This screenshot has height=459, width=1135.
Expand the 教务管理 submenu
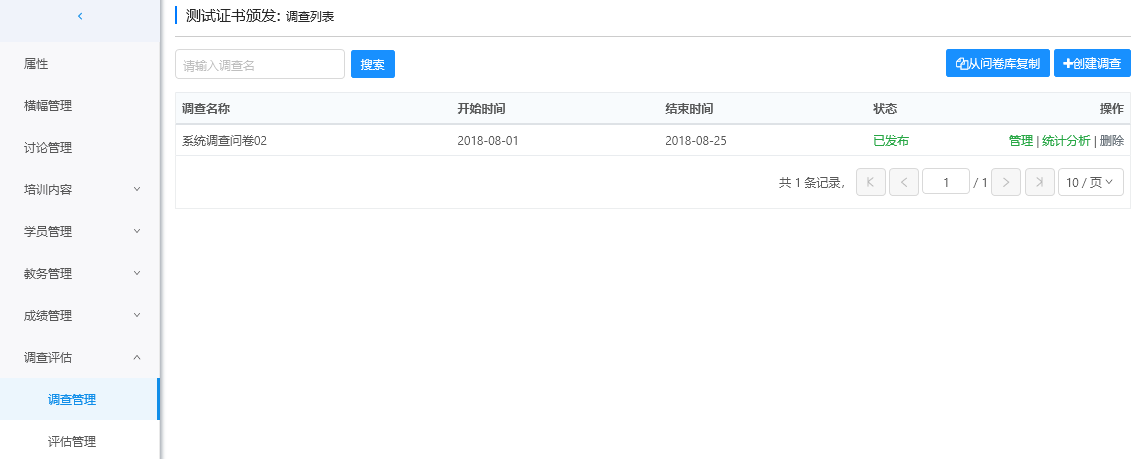[80, 273]
